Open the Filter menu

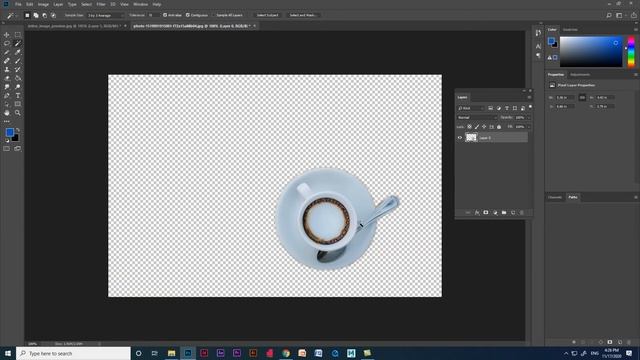click(x=101, y=4)
